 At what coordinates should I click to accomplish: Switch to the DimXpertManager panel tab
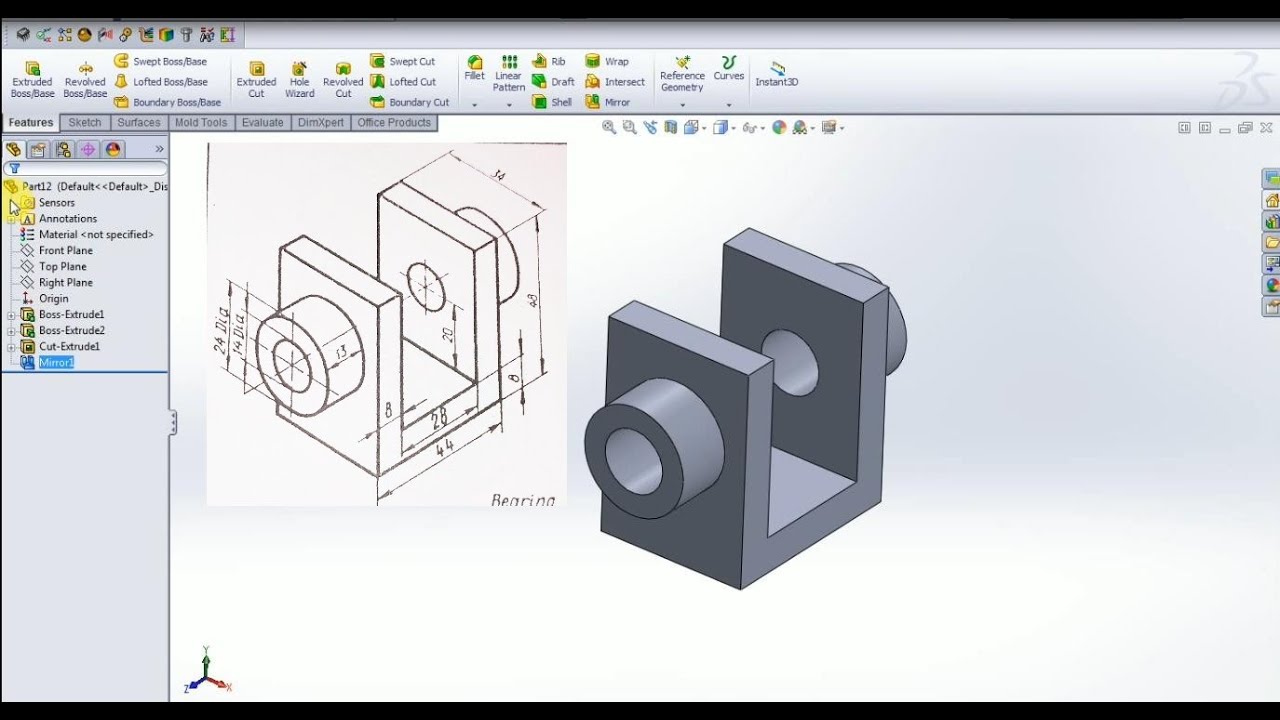[88, 149]
